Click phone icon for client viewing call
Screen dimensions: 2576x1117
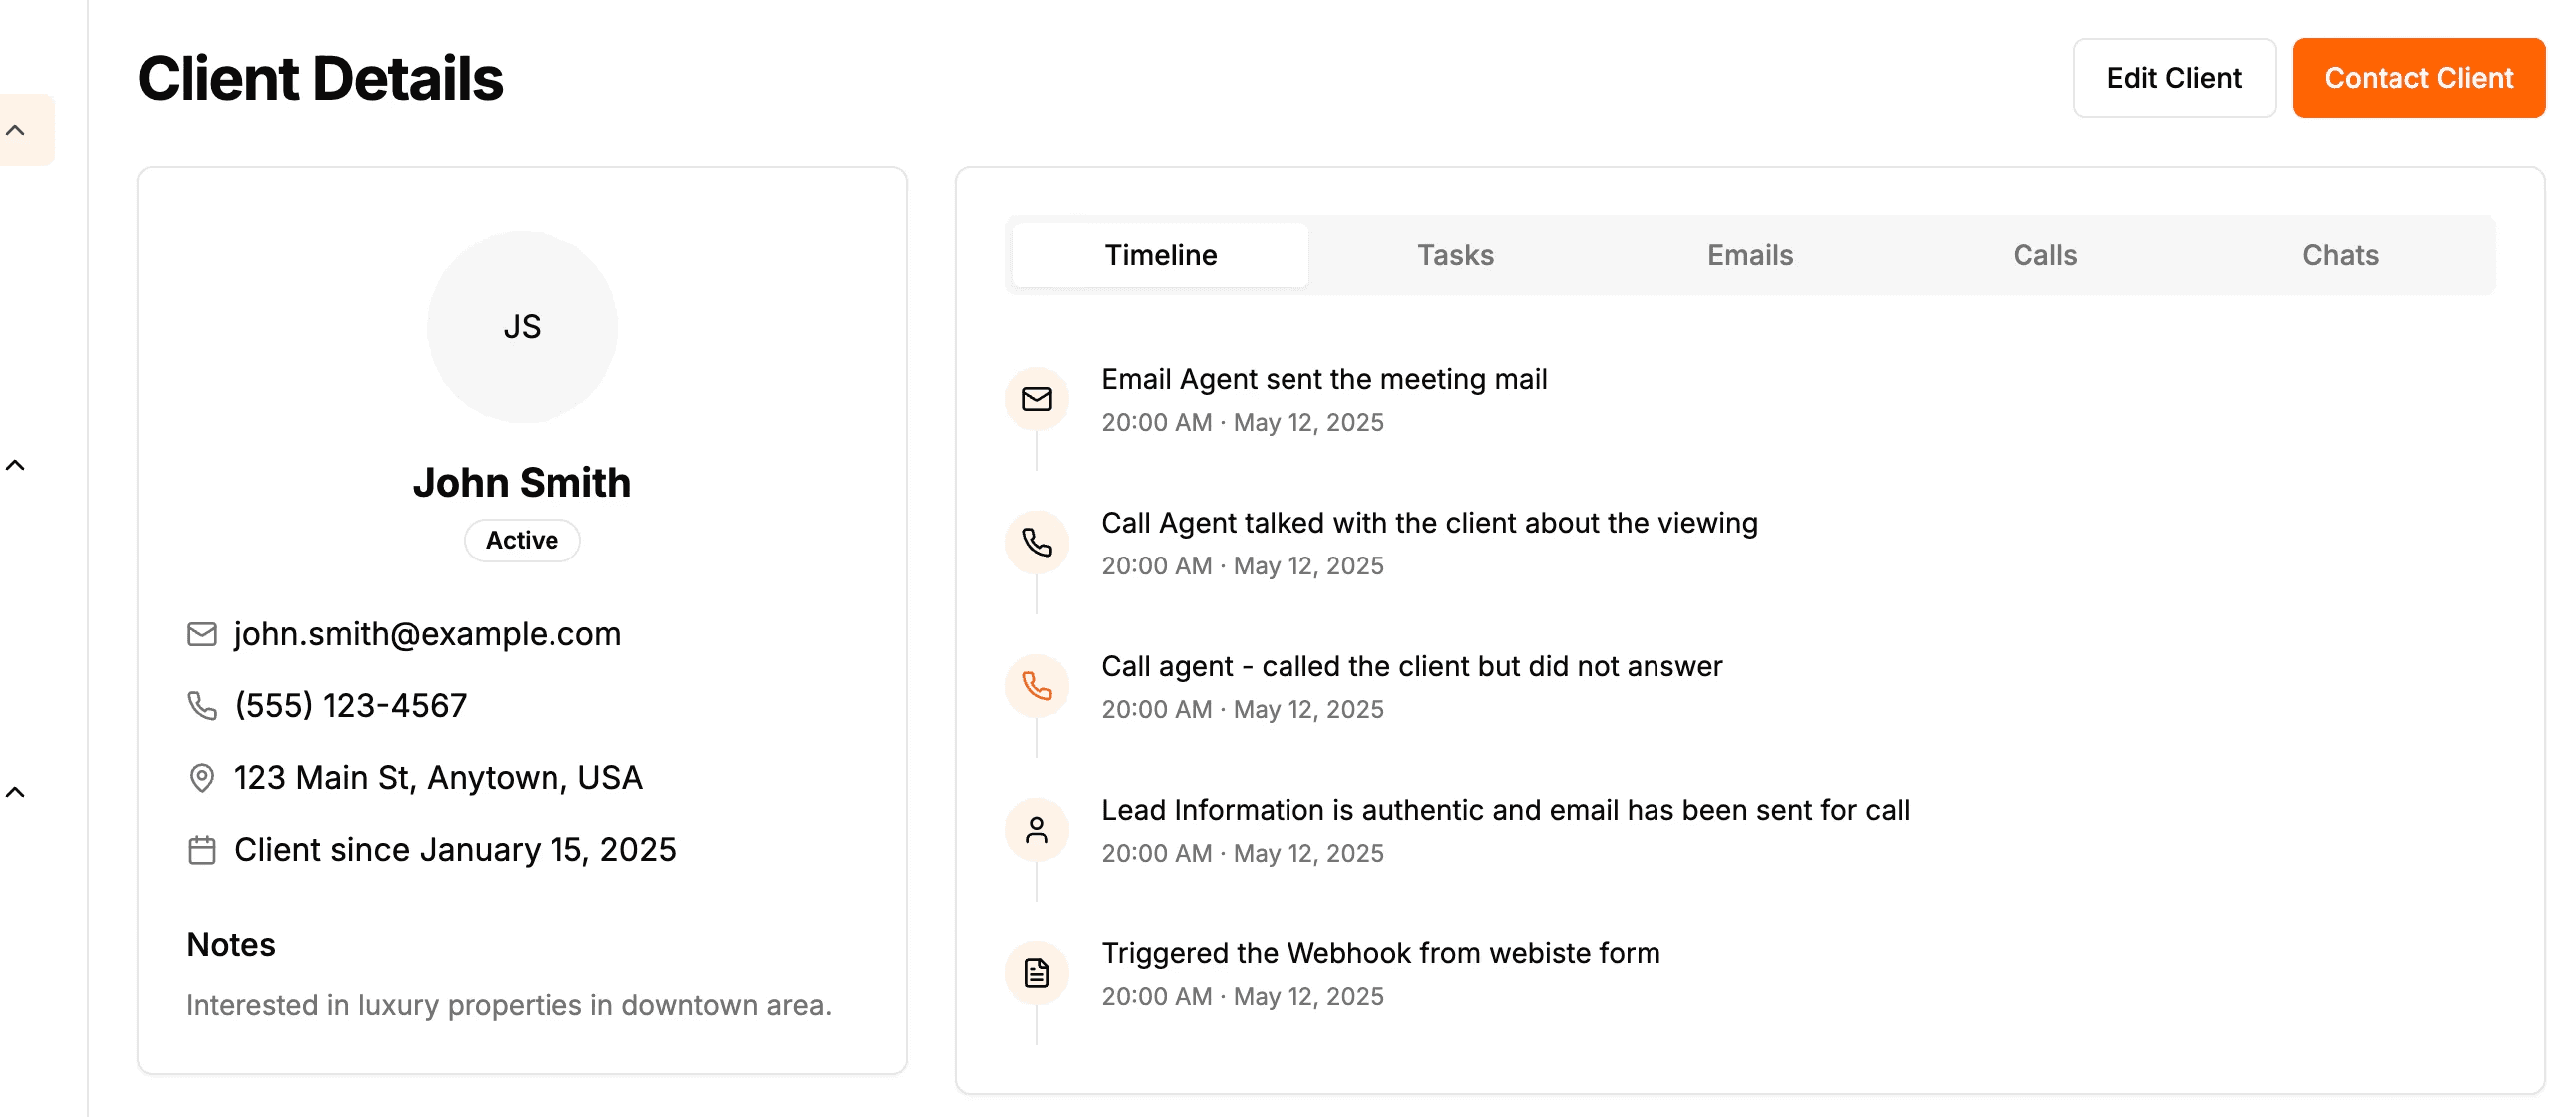pos(1037,543)
